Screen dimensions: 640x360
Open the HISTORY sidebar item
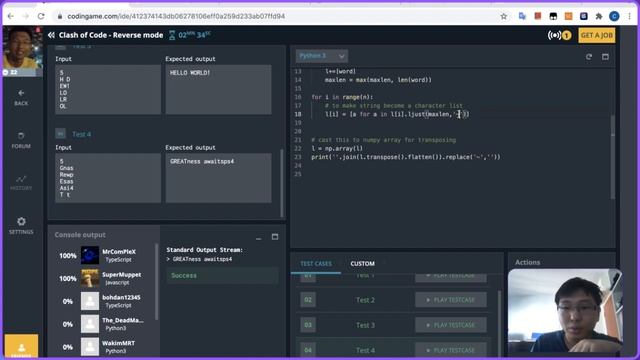coord(21,182)
